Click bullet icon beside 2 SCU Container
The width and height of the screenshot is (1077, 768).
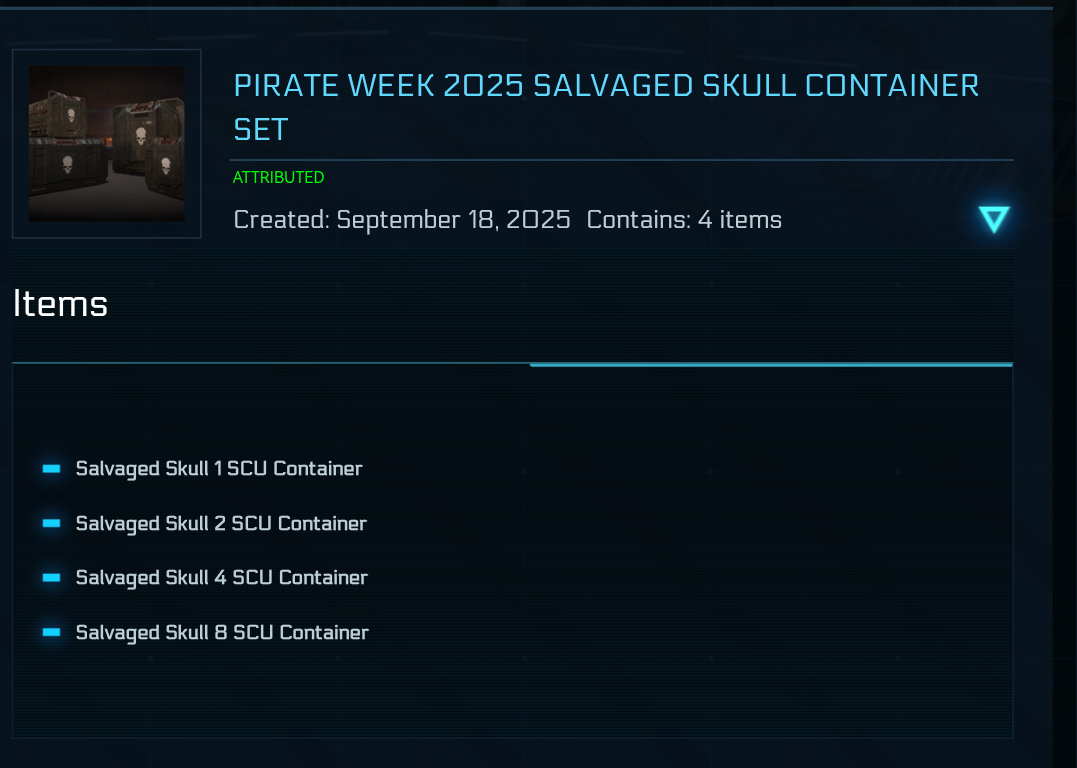coord(52,523)
